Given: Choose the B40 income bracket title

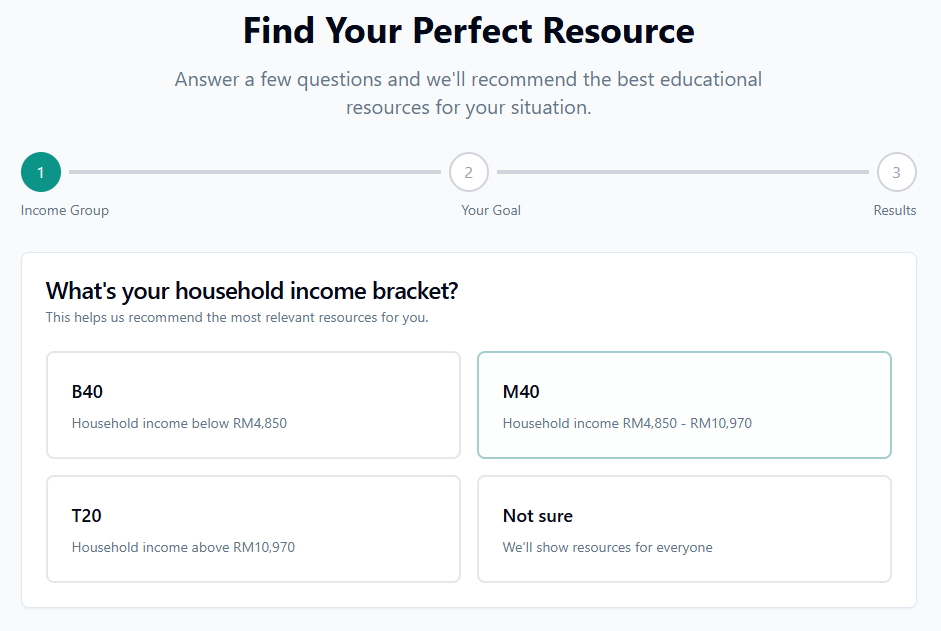Looking at the screenshot, I should 87,392.
